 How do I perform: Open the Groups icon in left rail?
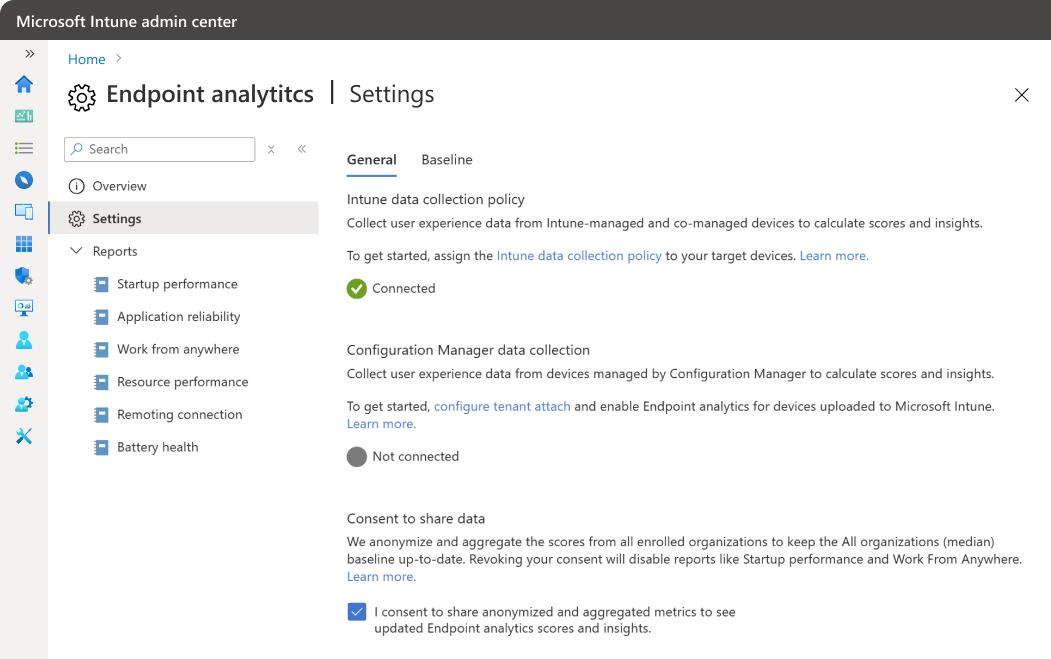24,372
